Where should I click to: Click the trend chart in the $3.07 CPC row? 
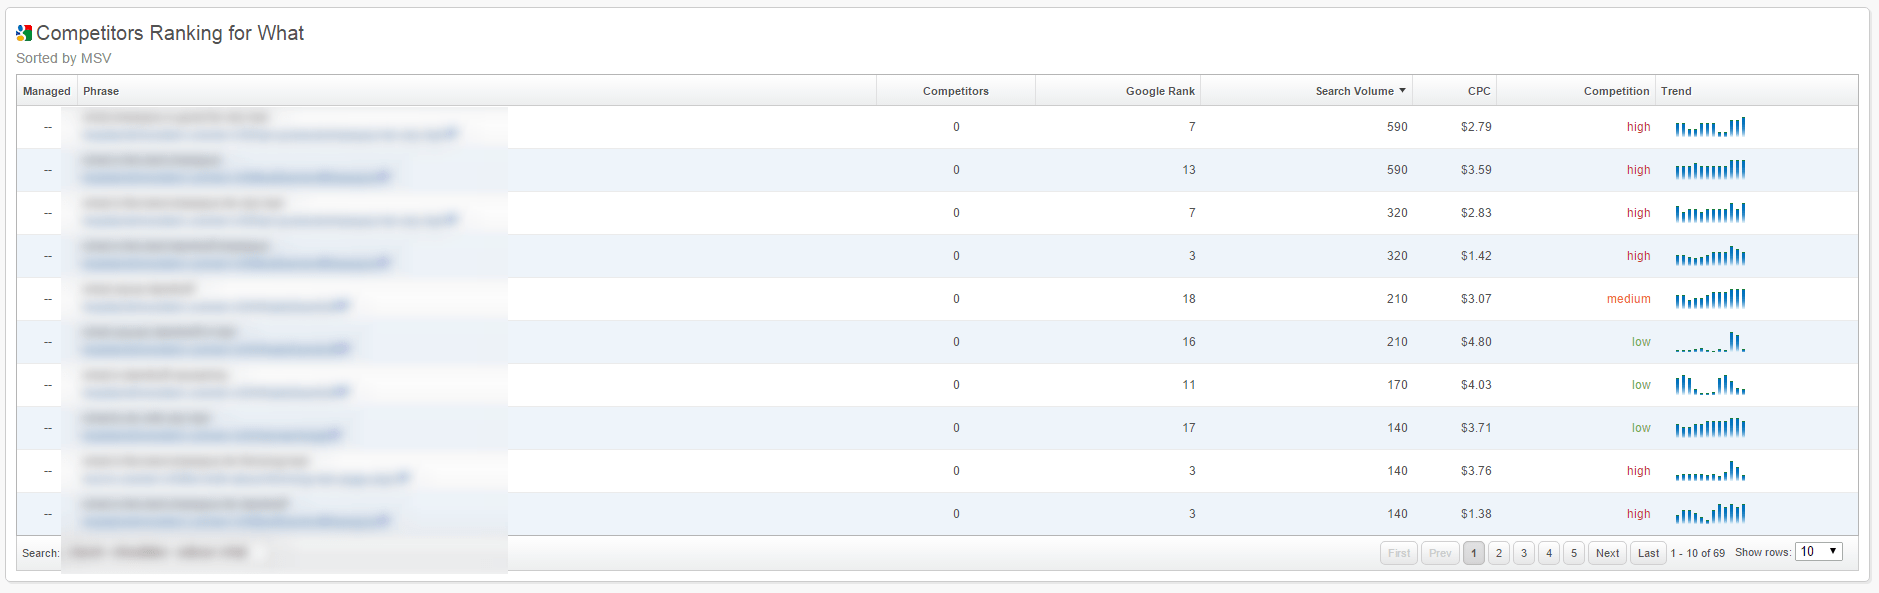[1710, 299]
